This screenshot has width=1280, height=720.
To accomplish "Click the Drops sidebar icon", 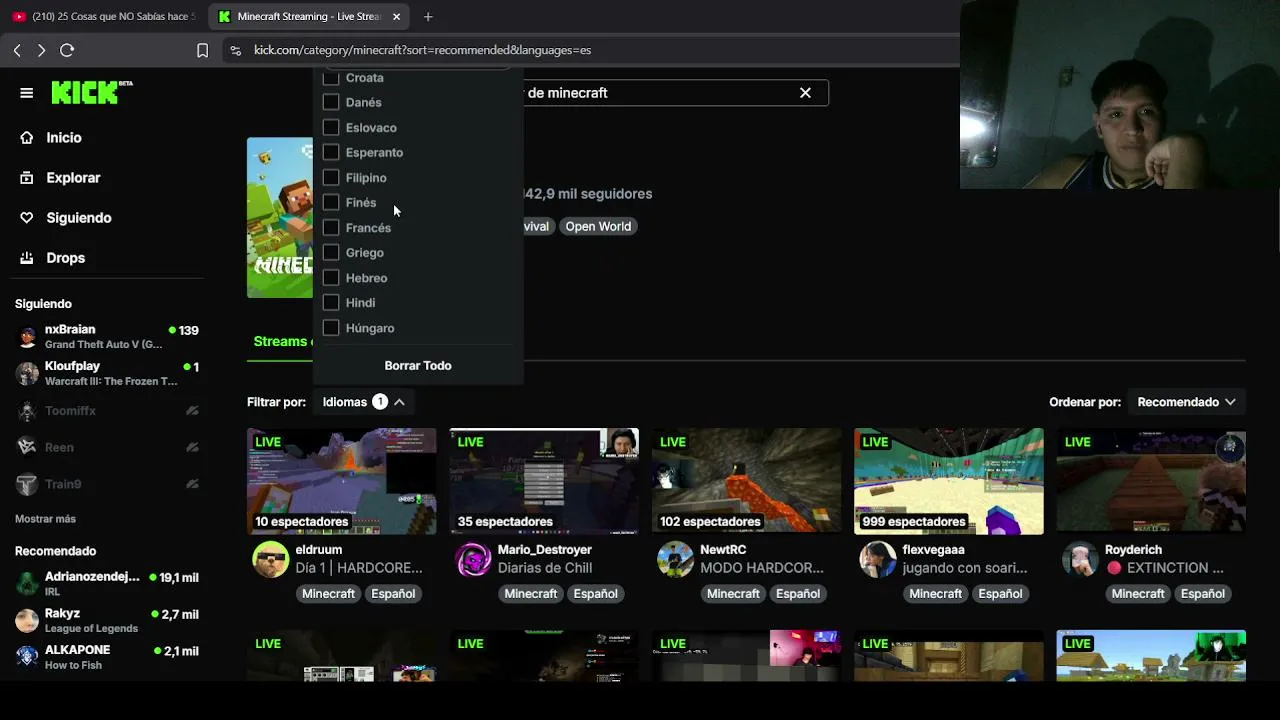I will tap(27, 258).
